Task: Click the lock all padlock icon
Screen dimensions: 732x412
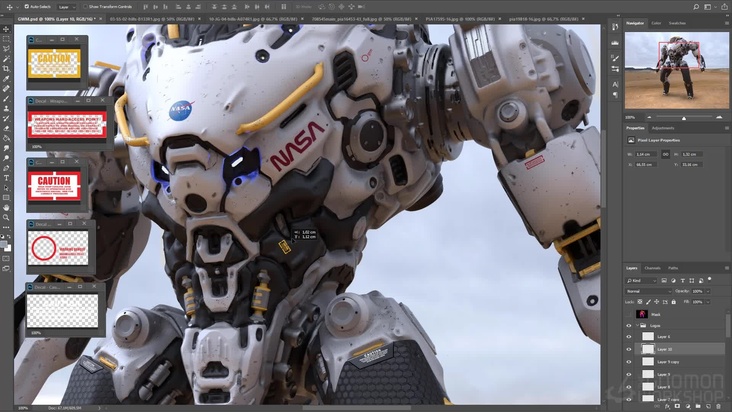Action: point(674,302)
